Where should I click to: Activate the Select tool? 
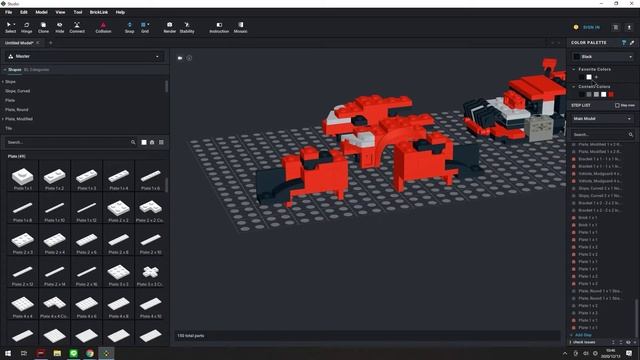tap(11, 27)
